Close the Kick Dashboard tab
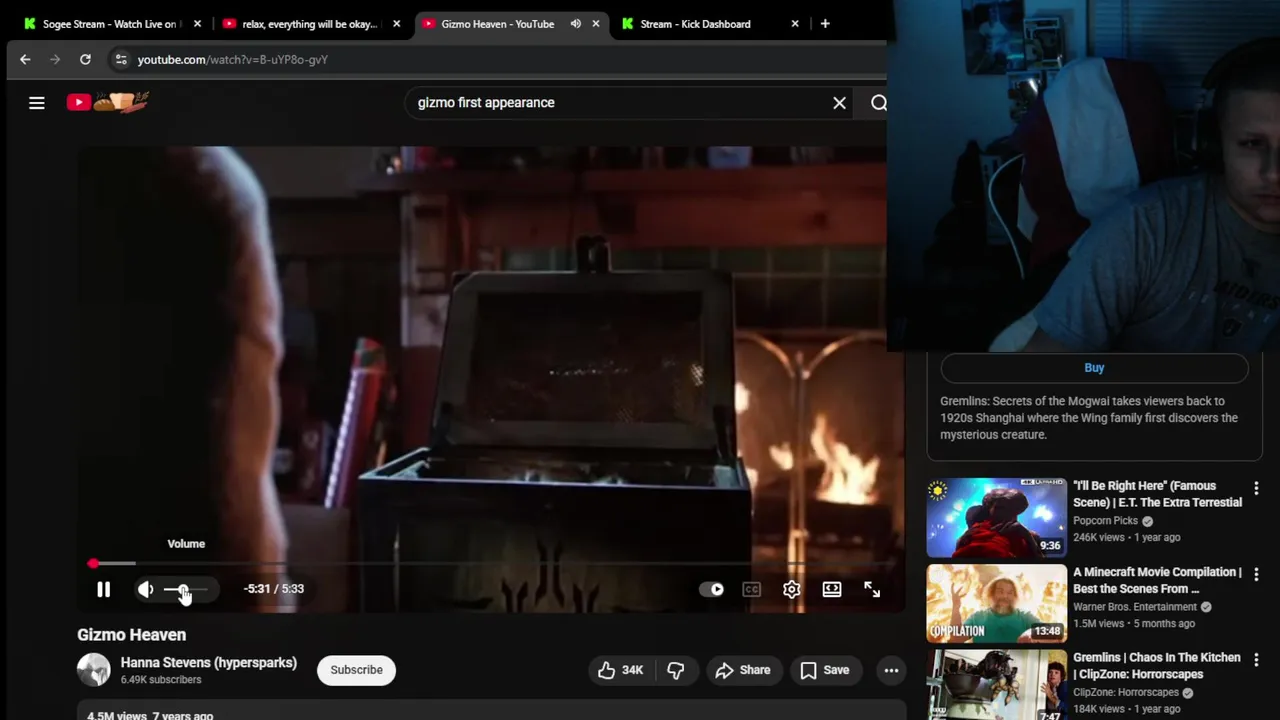The width and height of the screenshot is (1280, 720). click(x=795, y=24)
